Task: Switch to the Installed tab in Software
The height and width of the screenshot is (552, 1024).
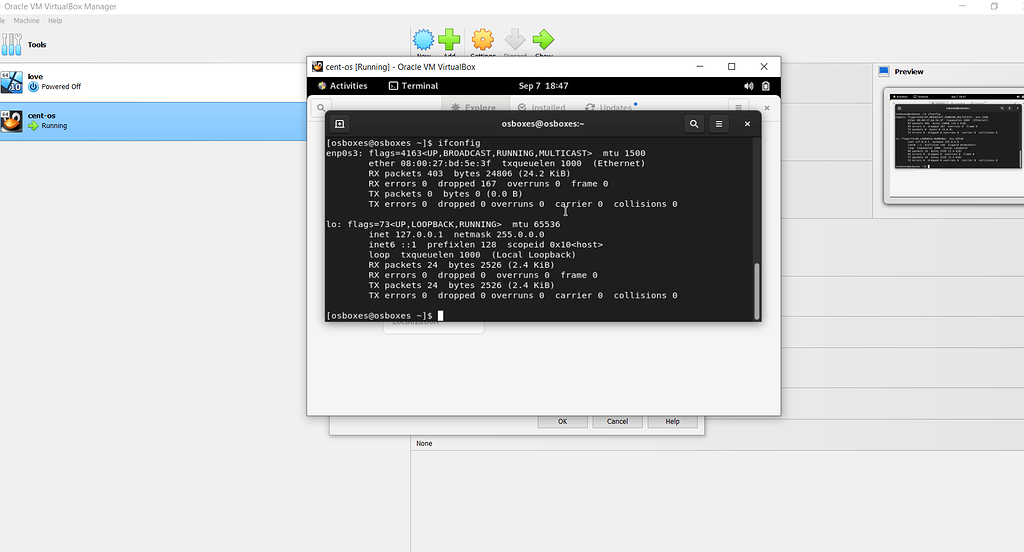Action: pyautogui.click(x=541, y=107)
